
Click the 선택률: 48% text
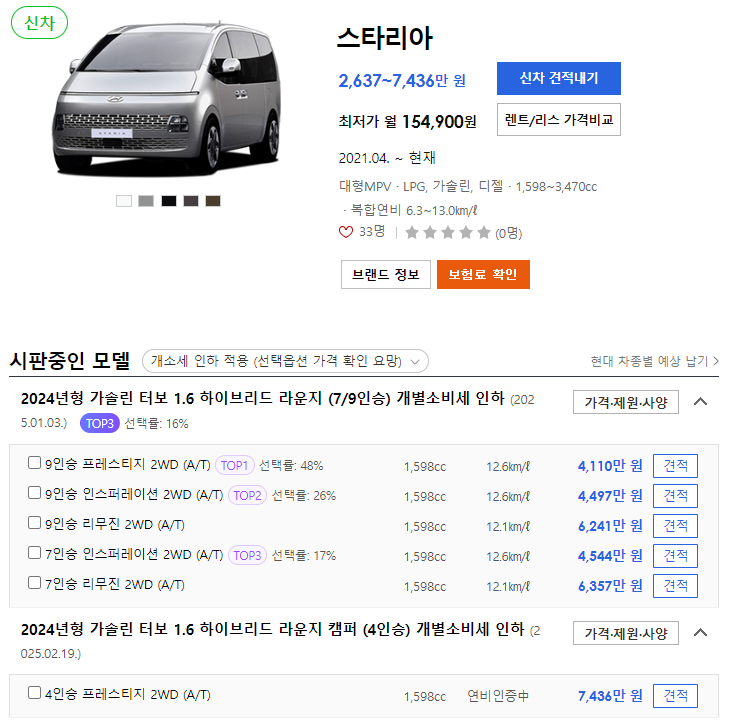coord(291,466)
